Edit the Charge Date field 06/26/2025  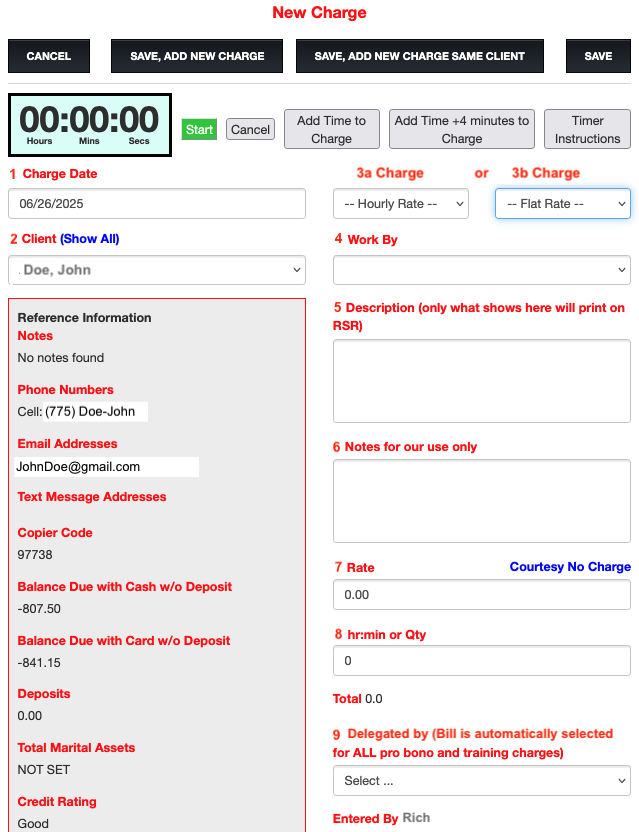(x=157, y=204)
